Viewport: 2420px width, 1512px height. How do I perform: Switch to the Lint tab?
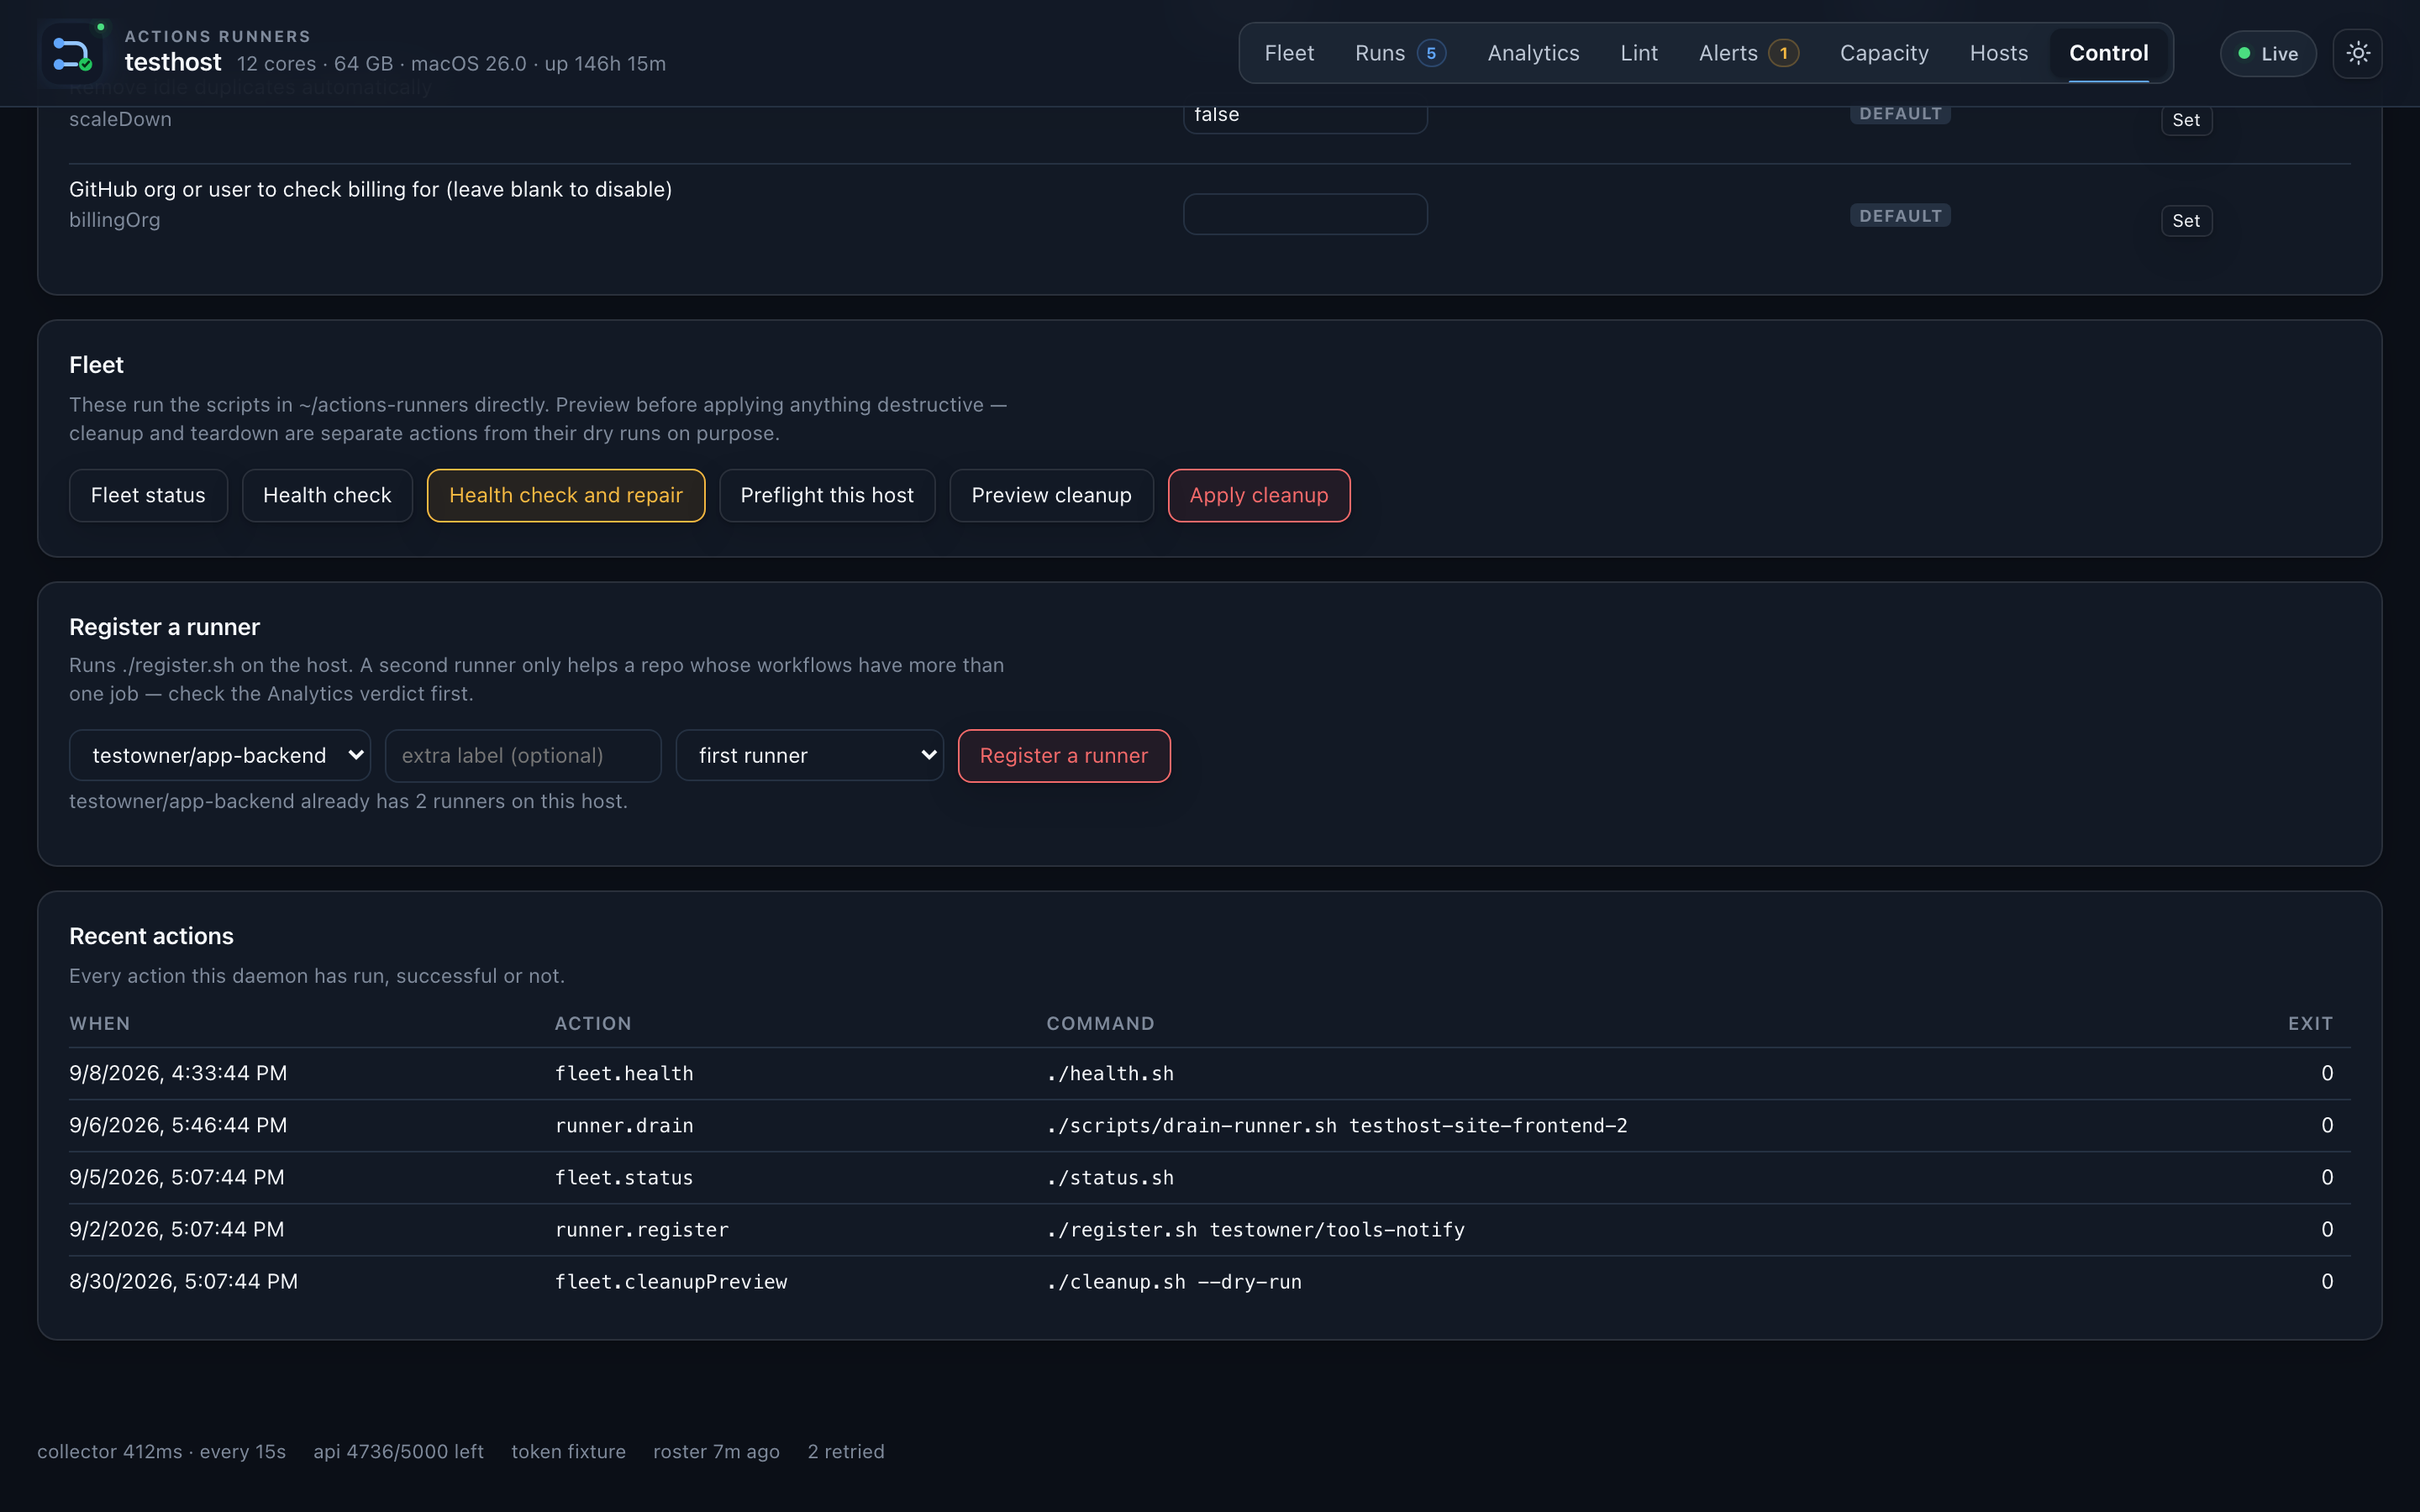[x=1639, y=53]
